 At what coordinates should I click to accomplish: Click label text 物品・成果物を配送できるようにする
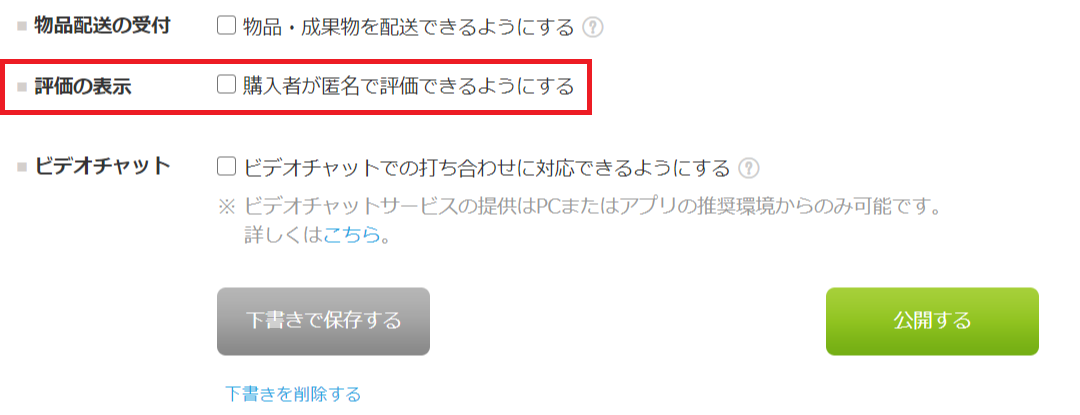pyautogui.click(x=408, y=28)
